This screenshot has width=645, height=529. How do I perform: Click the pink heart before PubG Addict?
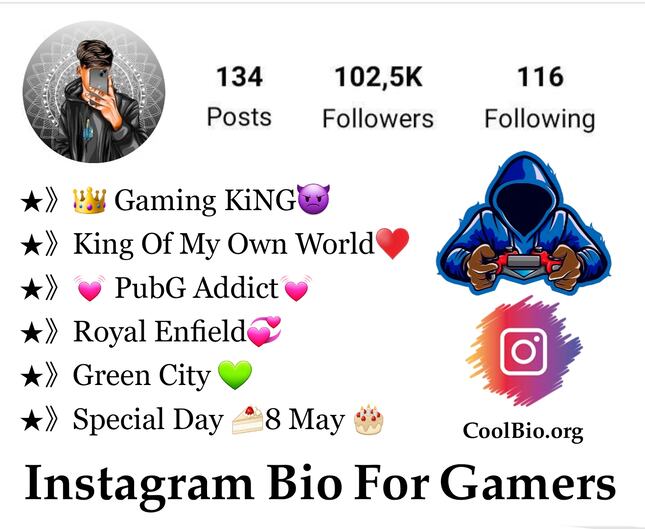89,288
